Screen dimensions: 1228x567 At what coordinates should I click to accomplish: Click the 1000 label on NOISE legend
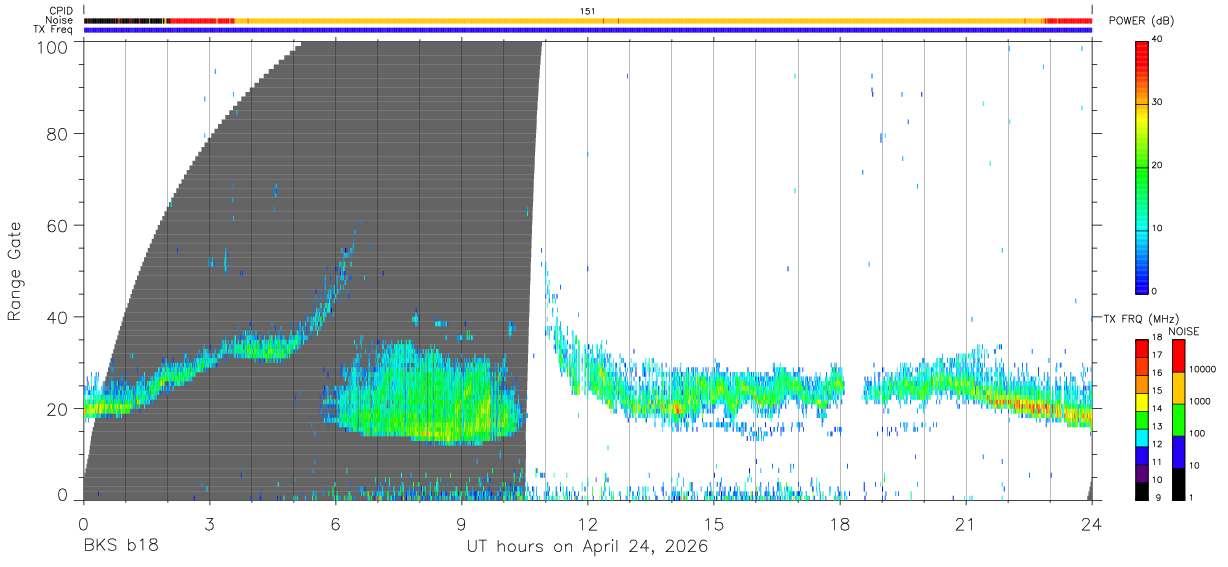(x=1199, y=401)
